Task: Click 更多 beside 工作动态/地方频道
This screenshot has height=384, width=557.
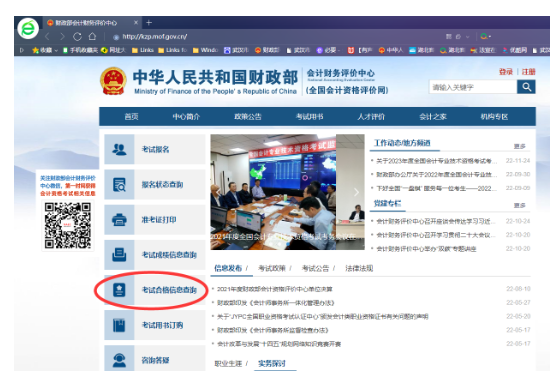Action: (x=519, y=146)
